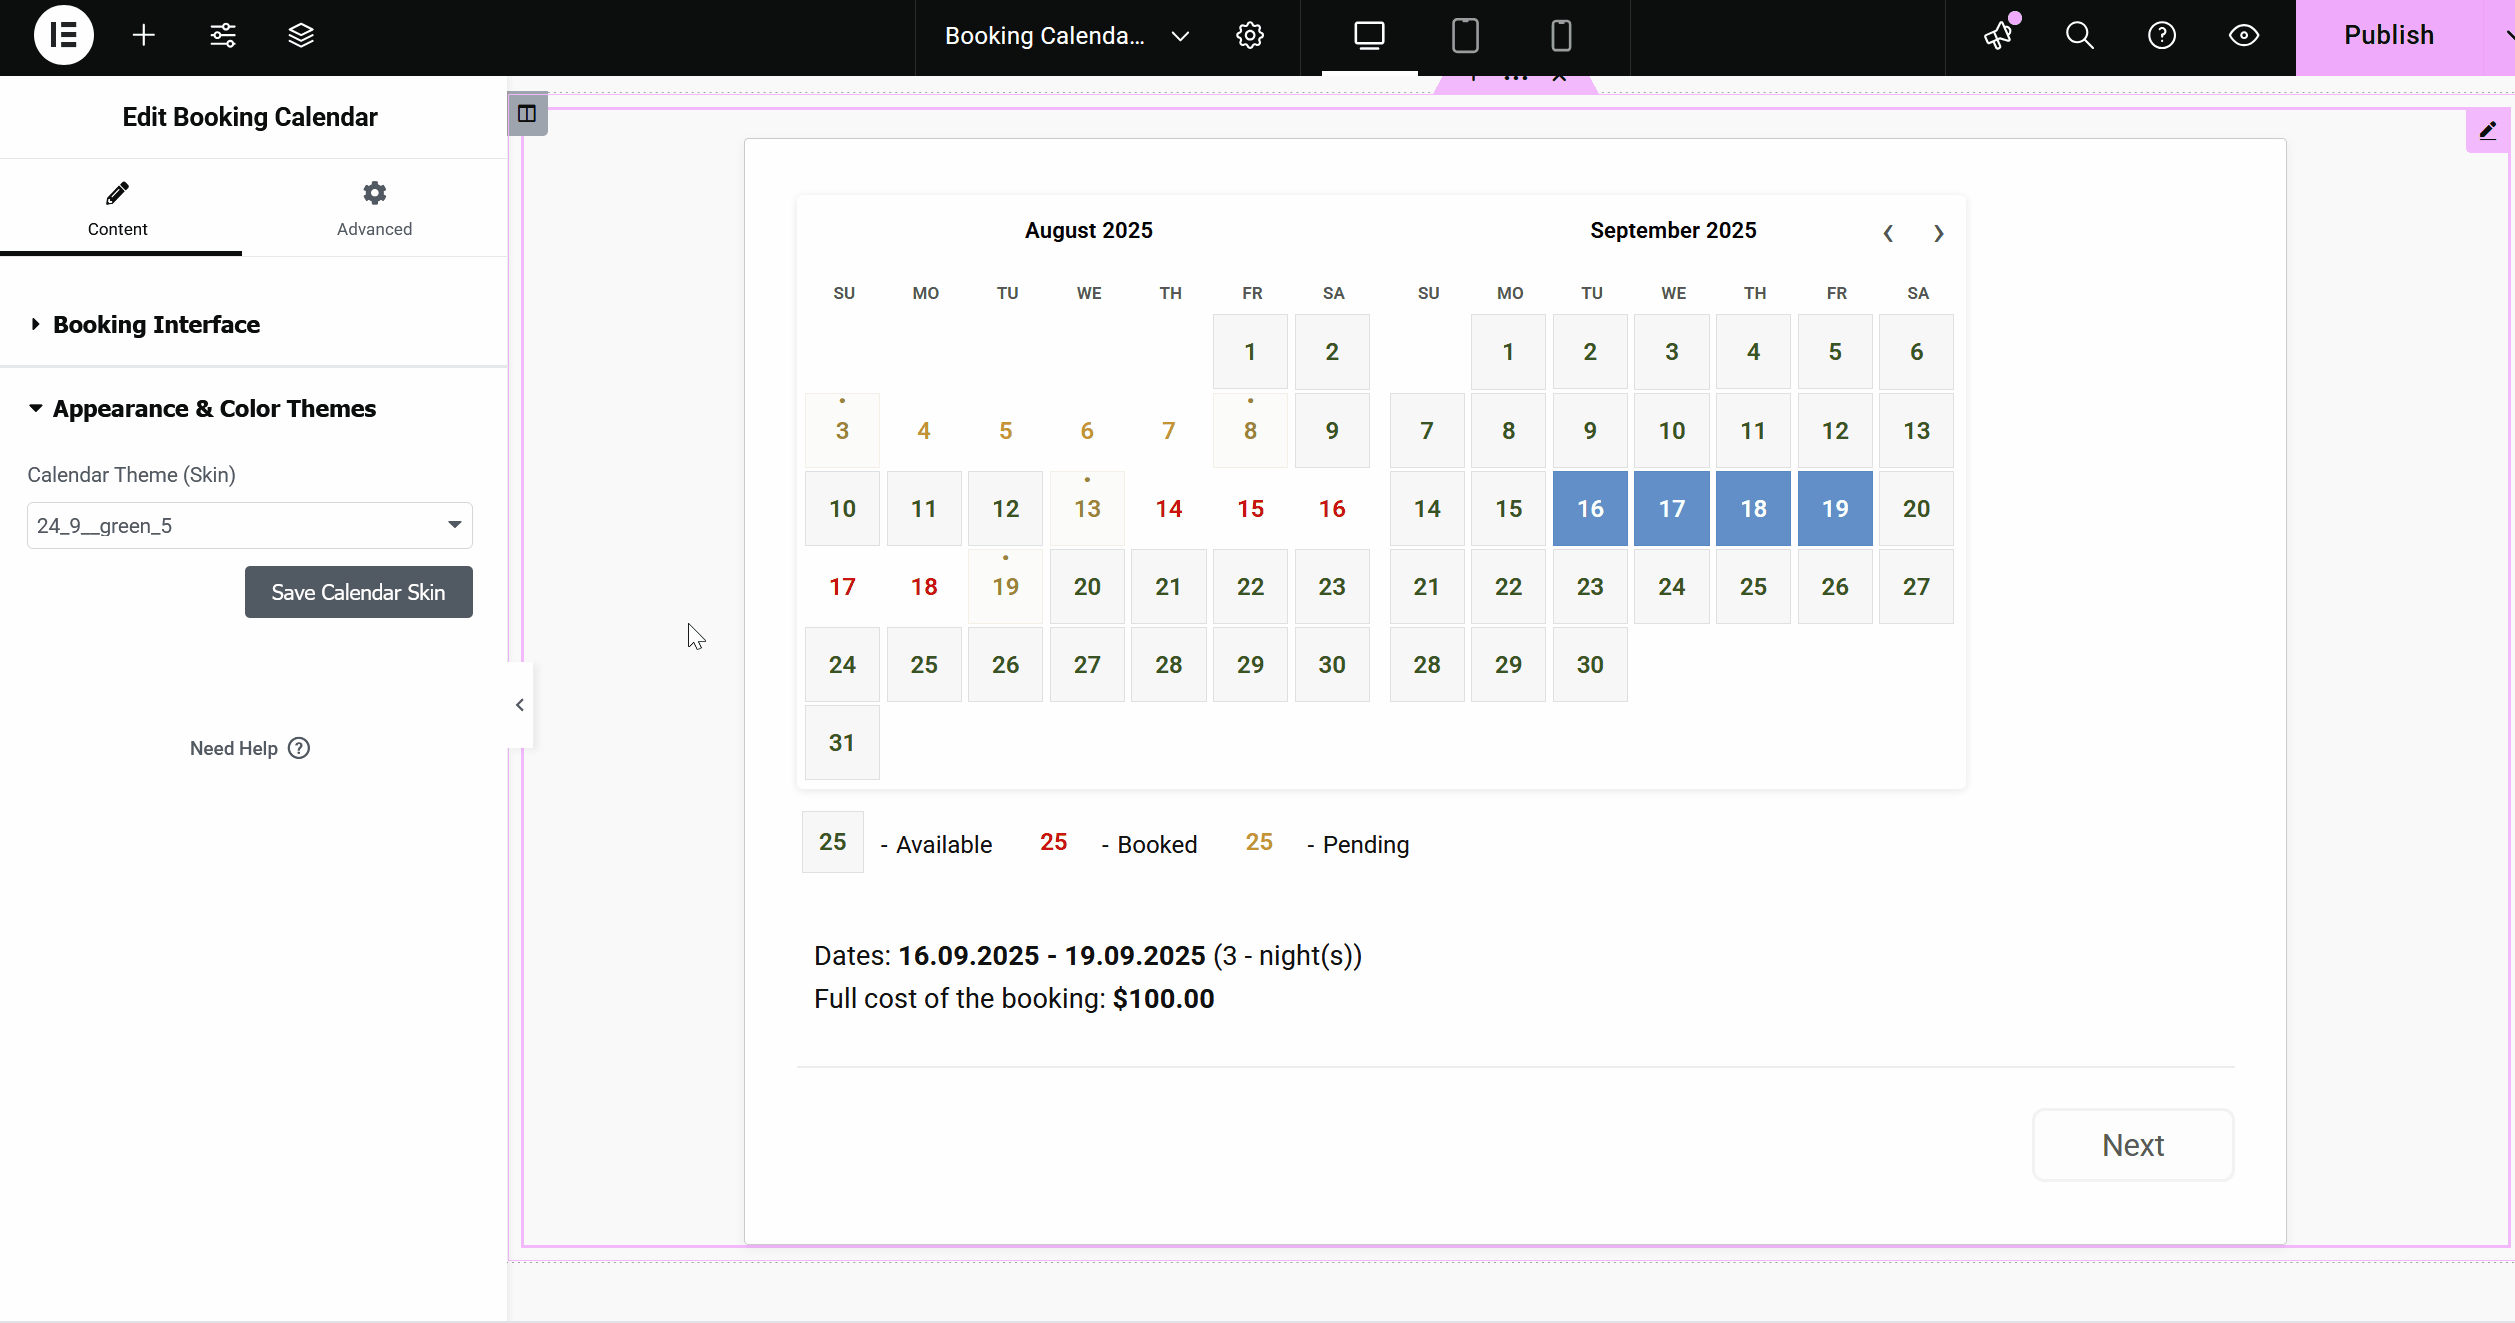The image size is (2515, 1323).
Task: Click the Available legend sample cell
Action: click(833, 842)
